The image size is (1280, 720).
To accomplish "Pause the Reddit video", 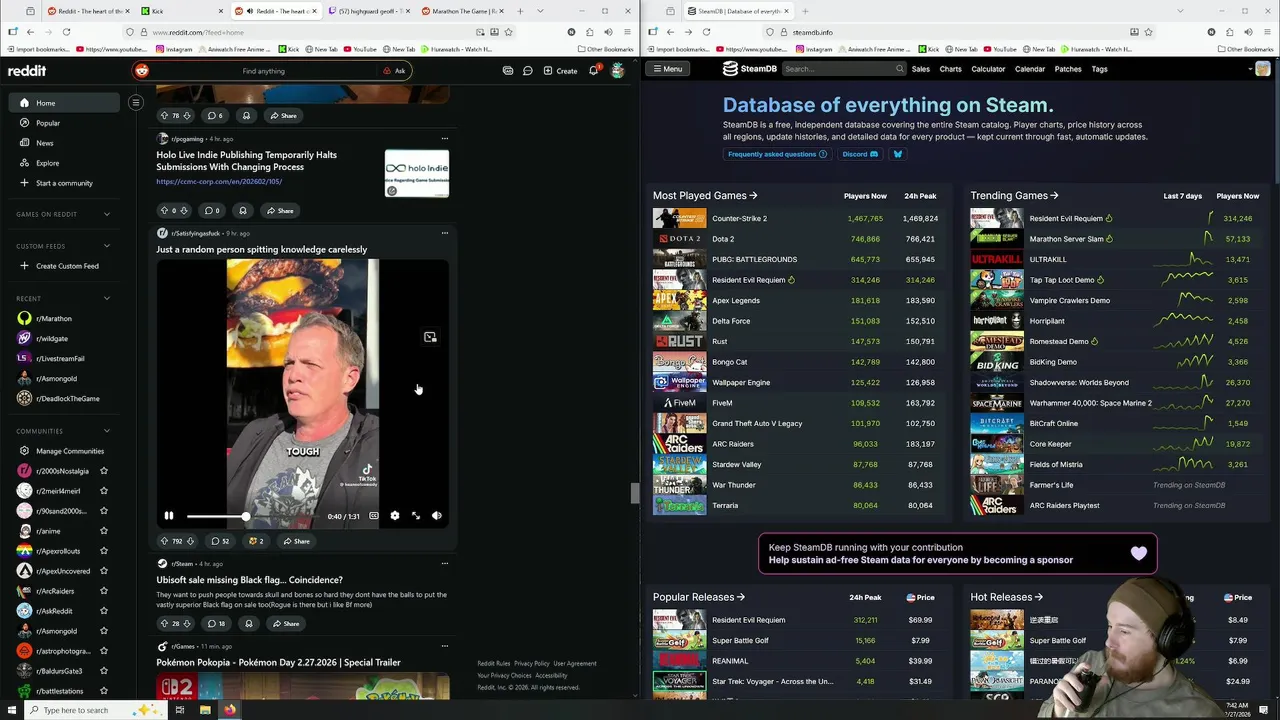I will pyautogui.click(x=169, y=516).
